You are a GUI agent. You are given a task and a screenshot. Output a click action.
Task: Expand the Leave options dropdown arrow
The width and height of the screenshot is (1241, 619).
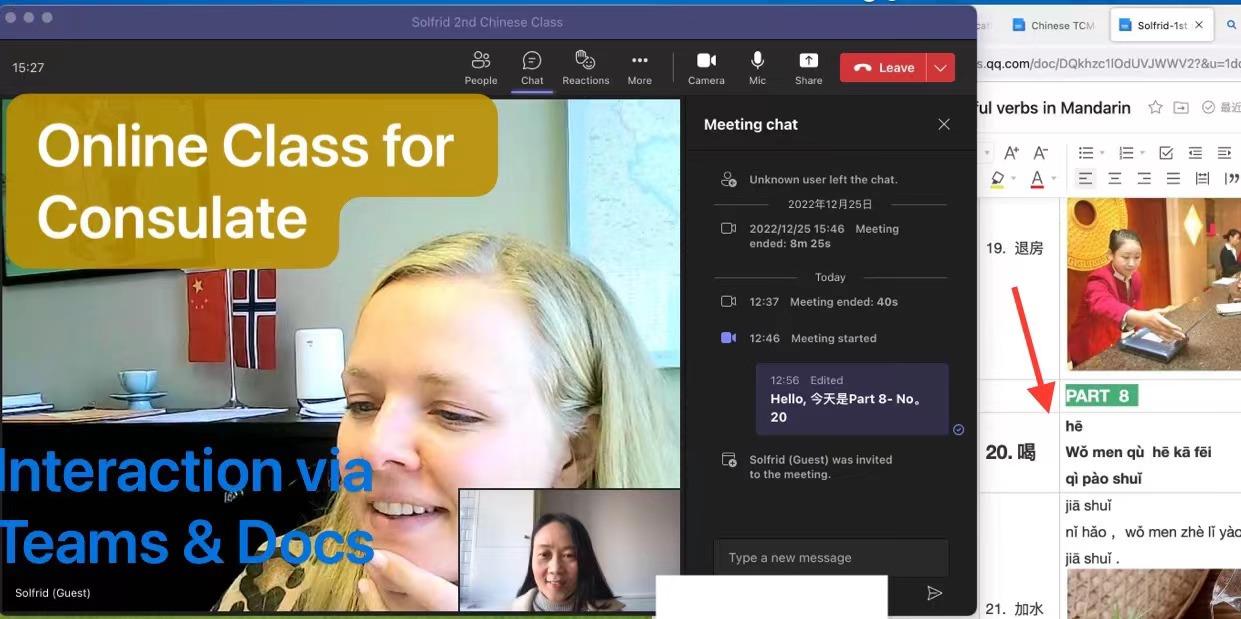[x=940, y=68]
